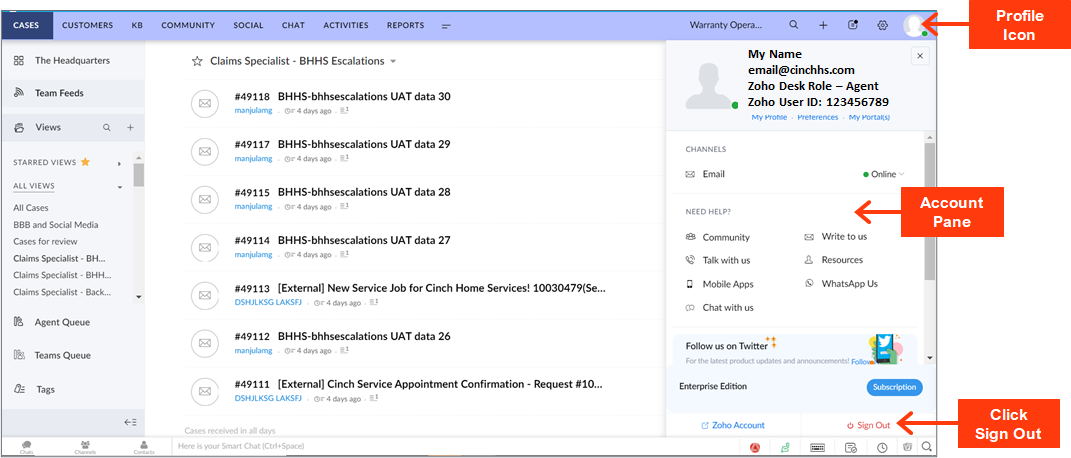
Task: Select All Cases view in sidebar
Action: pos(31,207)
